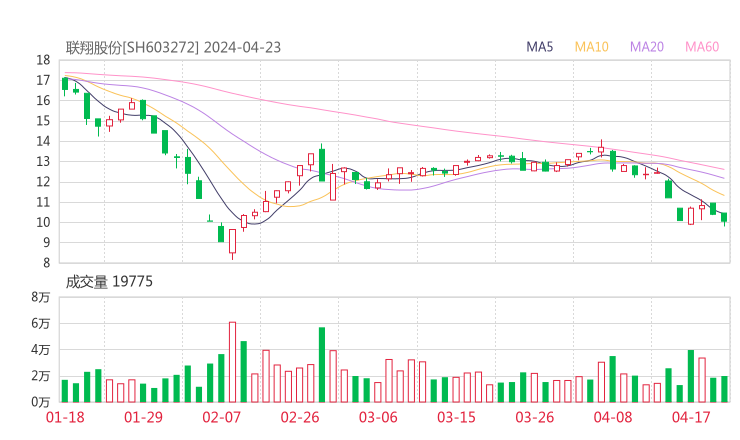Select the 03-26 date label
Viewport: 740px width, 440px height.
(534, 418)
